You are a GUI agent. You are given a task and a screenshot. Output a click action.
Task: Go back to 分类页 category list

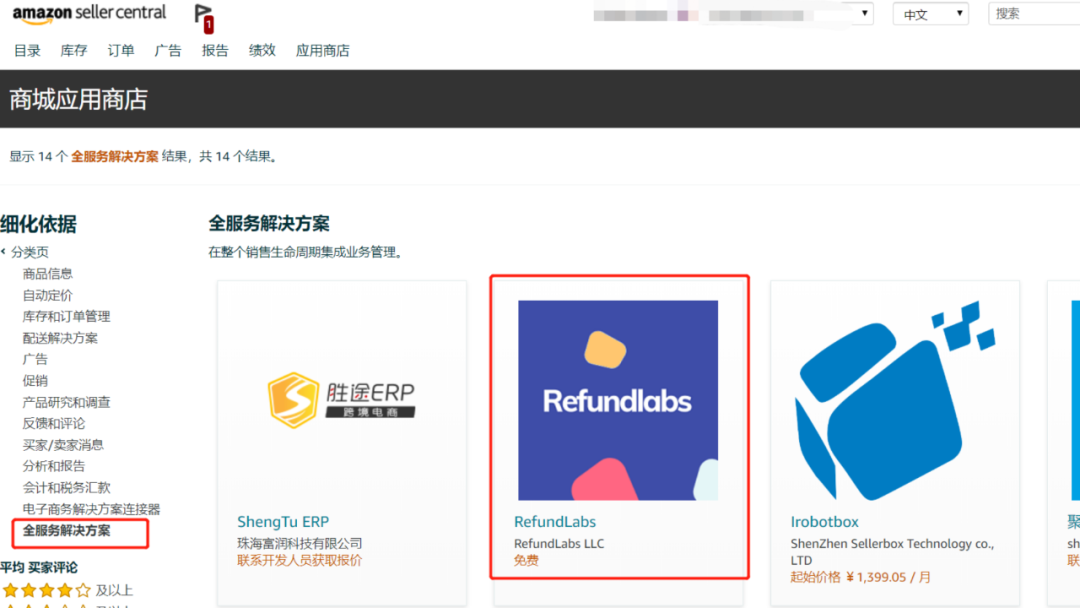point(30,252)
